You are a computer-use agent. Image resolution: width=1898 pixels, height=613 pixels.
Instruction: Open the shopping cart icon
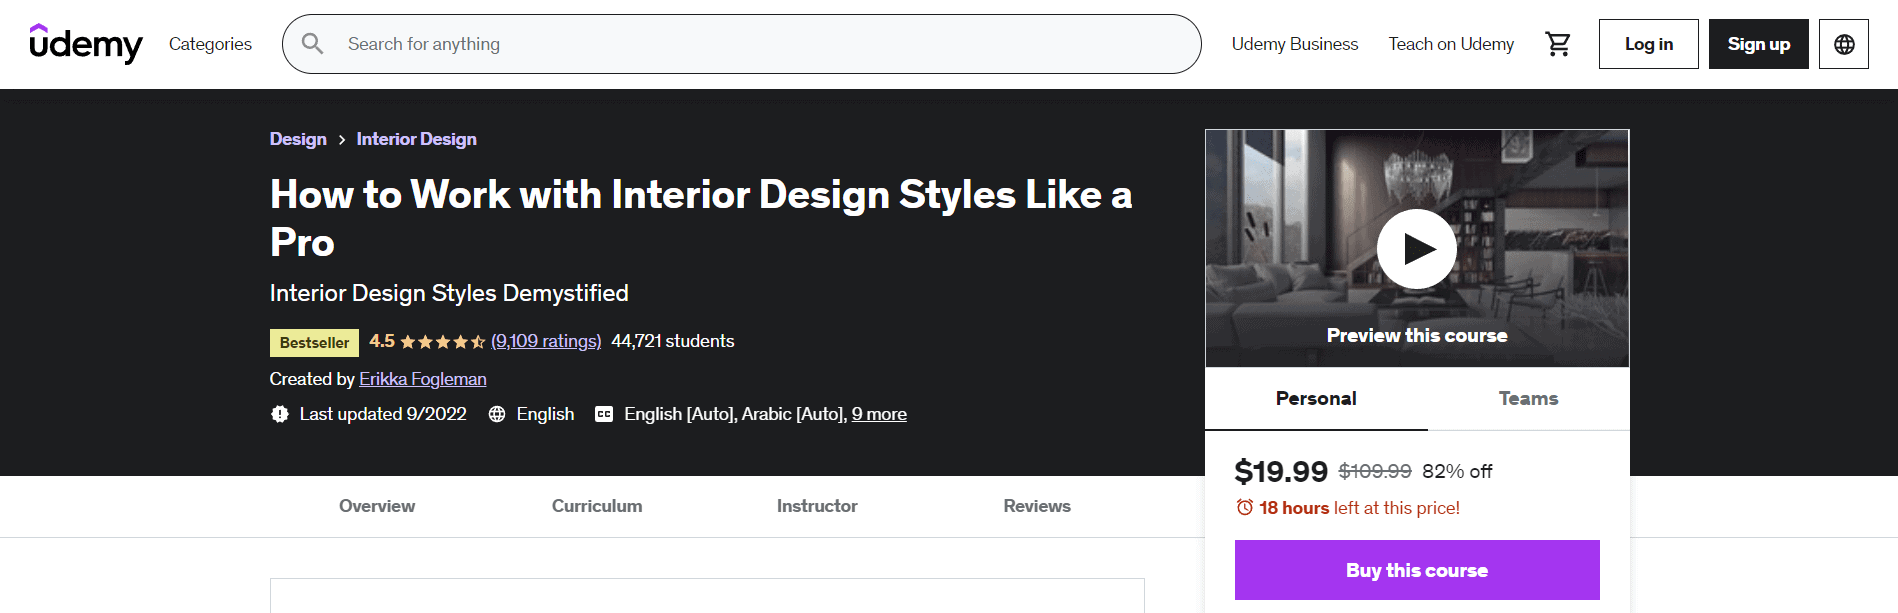pos(1558,44)
